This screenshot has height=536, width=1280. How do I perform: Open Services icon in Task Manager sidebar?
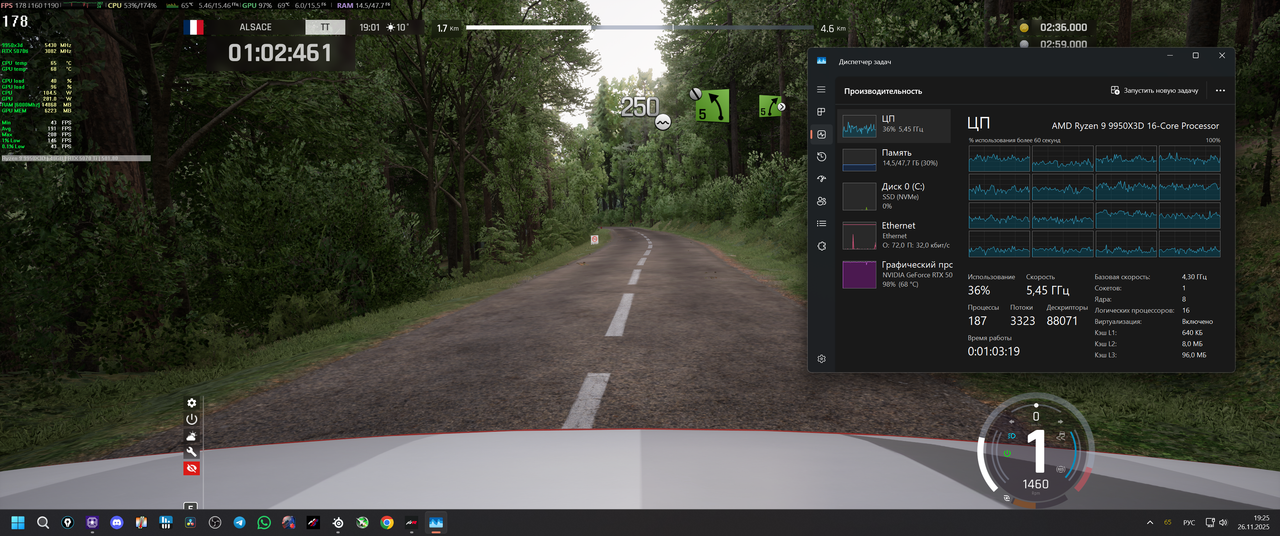(821, 246)
